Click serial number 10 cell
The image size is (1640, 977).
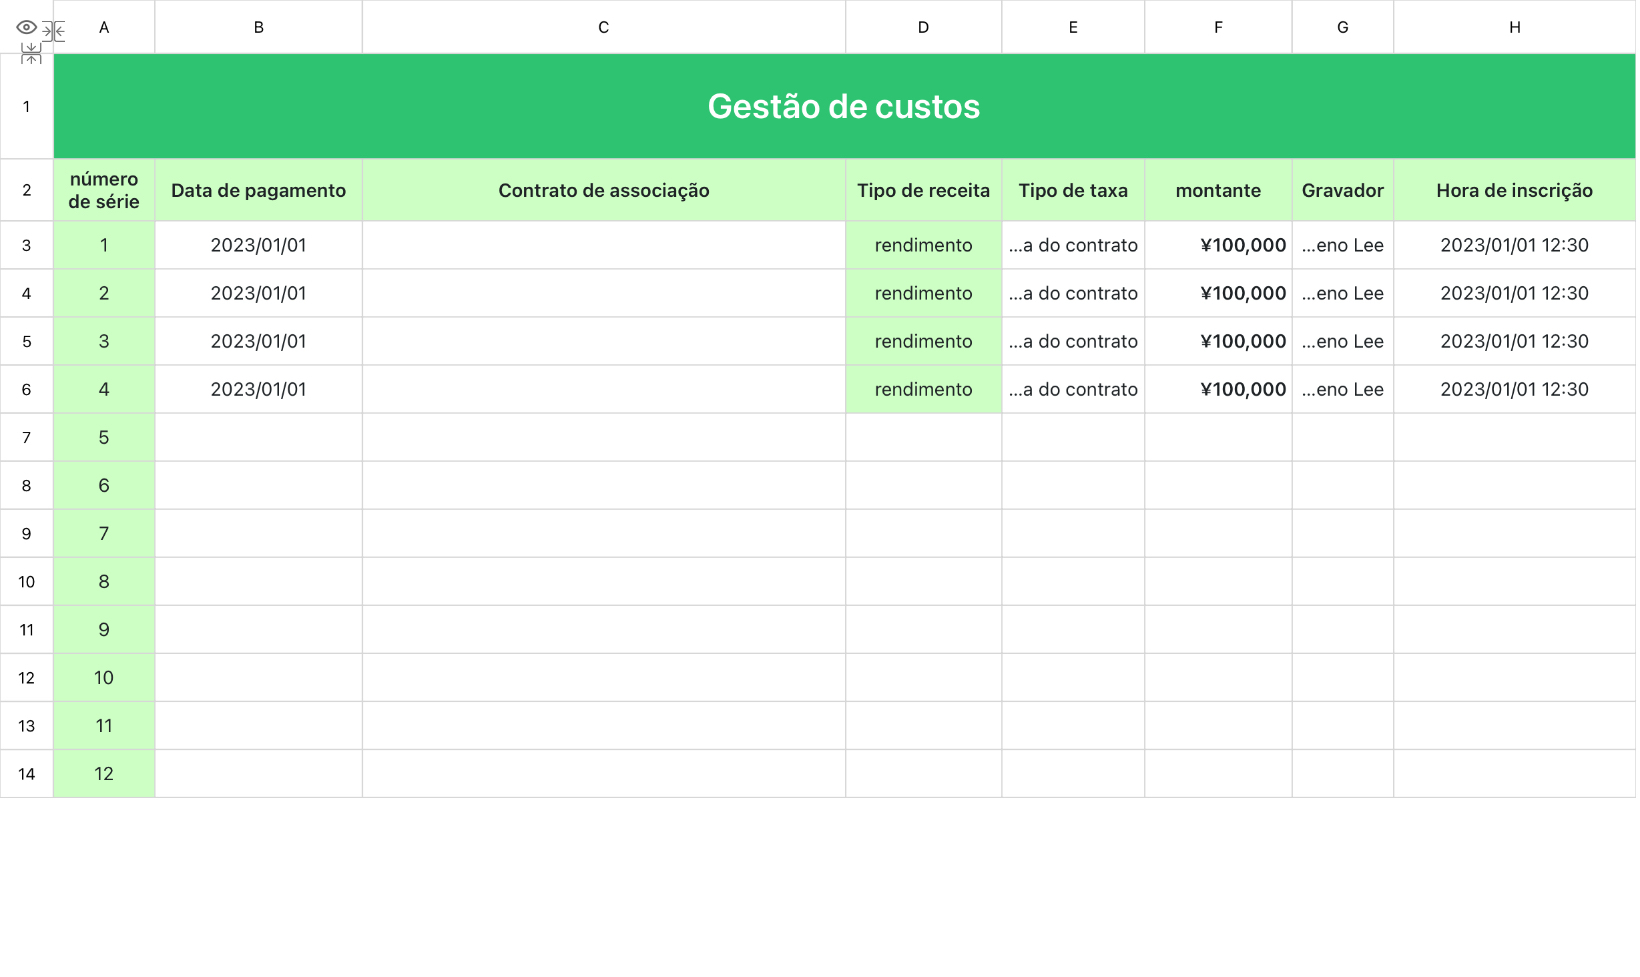coord(104,677)
